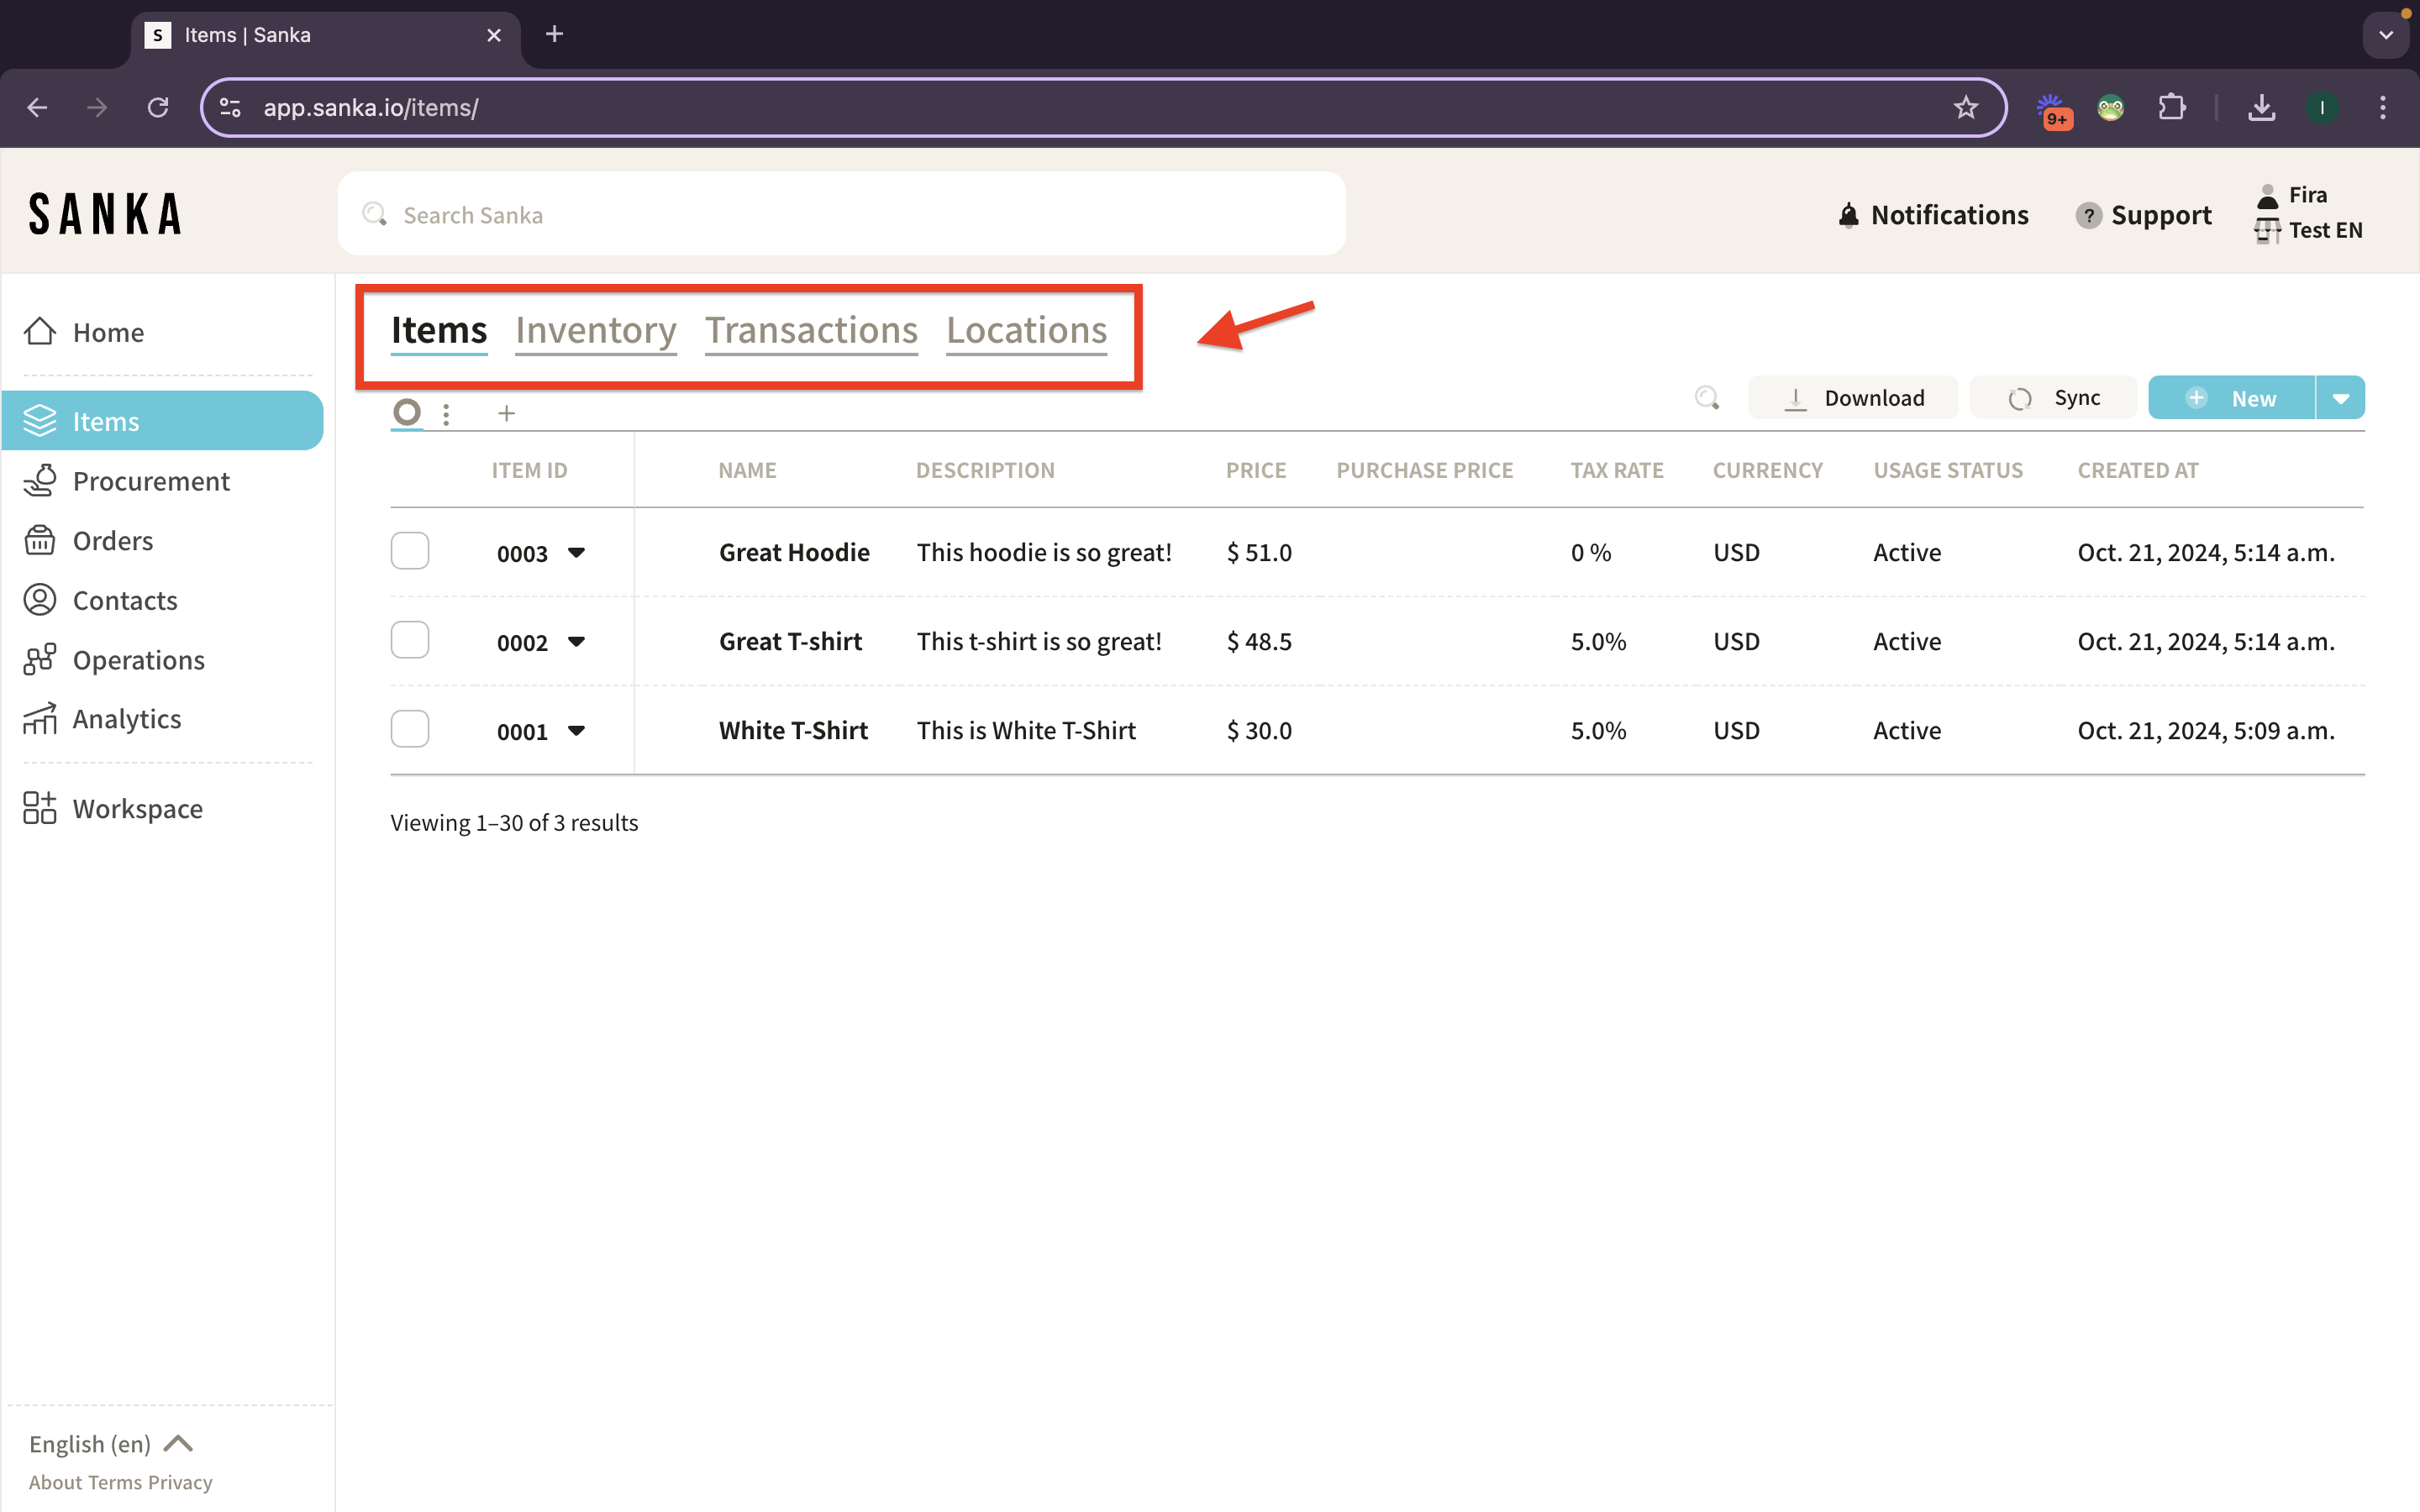The image size is (2420, 1512).
Task: Click the Operations sidebar icon
Action: (x=40, y=660)
